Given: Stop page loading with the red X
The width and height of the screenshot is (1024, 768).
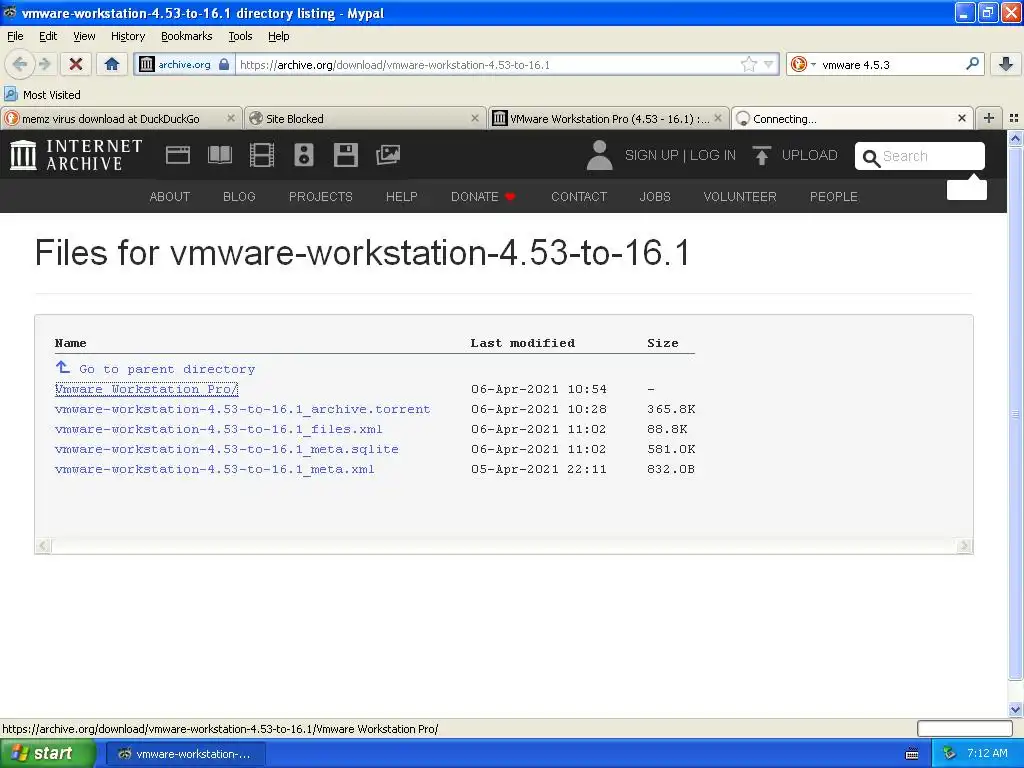Looking at the screenshot, I should pos(76,64).
